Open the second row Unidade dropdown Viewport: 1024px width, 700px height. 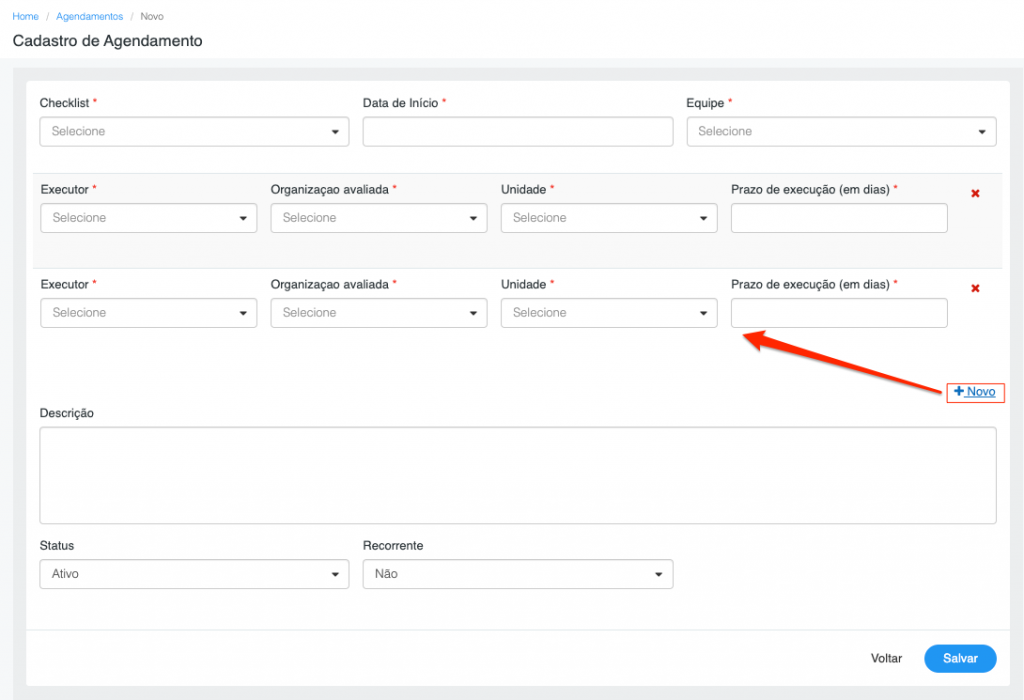[x=609, y=313]
